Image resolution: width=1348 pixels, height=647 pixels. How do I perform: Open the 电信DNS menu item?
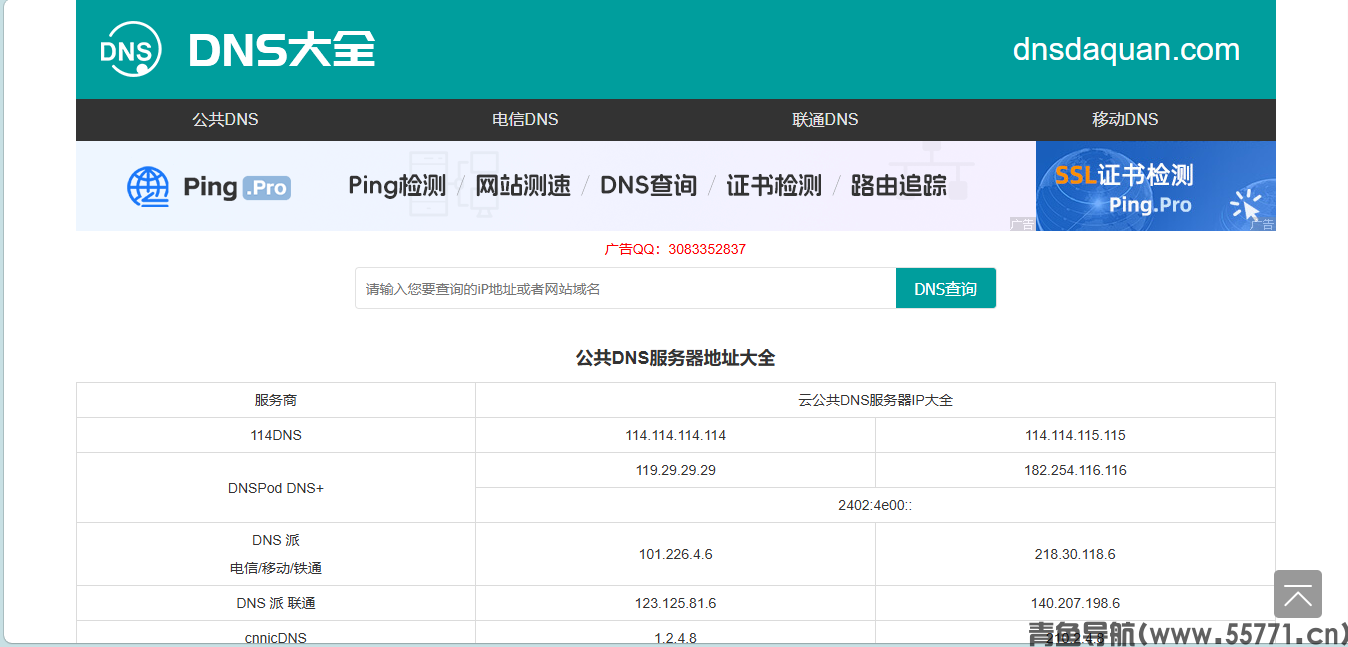click(525, 119)
